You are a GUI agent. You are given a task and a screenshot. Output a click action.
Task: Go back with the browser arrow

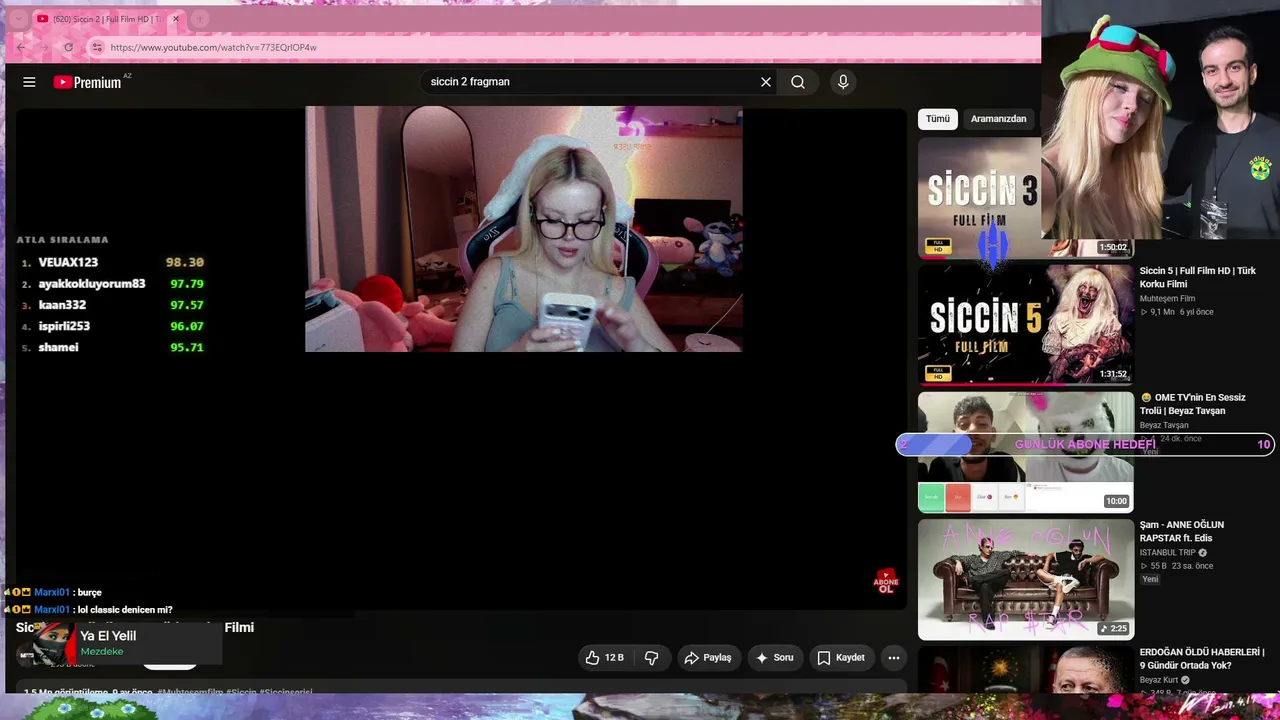tap(21, 47)
